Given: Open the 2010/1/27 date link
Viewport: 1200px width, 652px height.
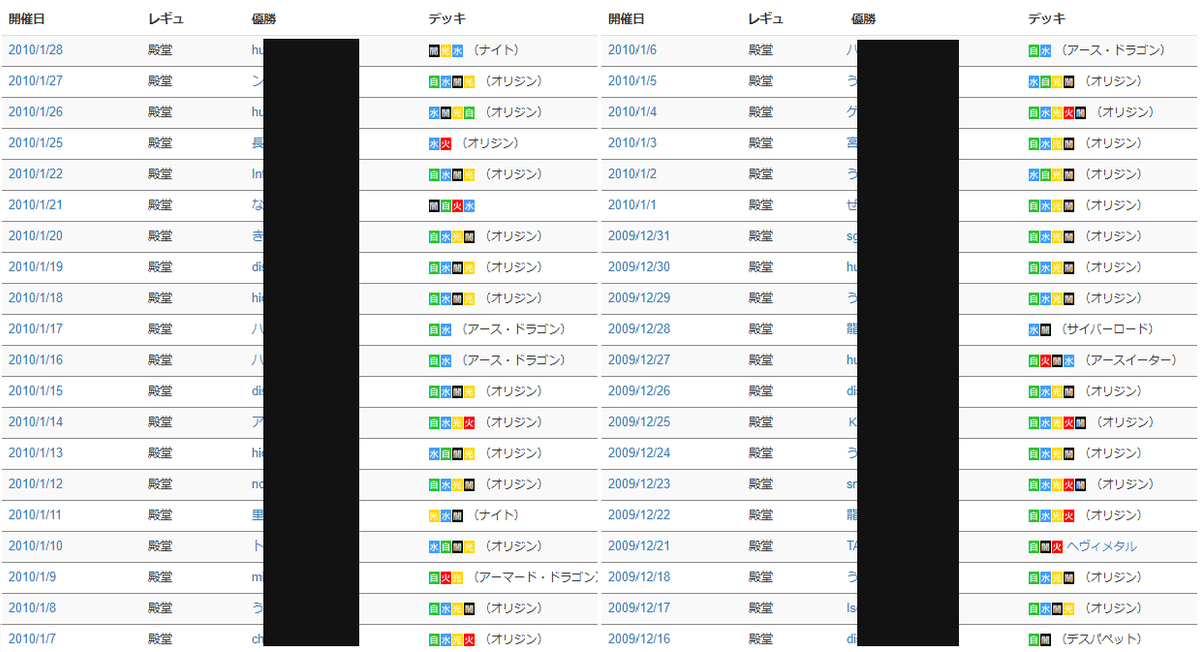Looking at the screenshot, I should (x=35, y=81).
